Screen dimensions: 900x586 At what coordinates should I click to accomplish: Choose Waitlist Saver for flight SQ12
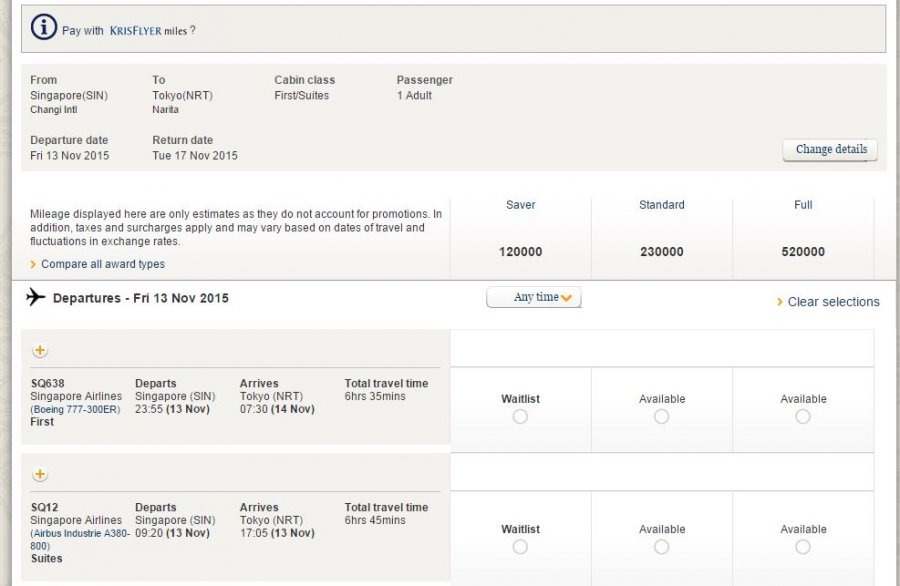520,547
